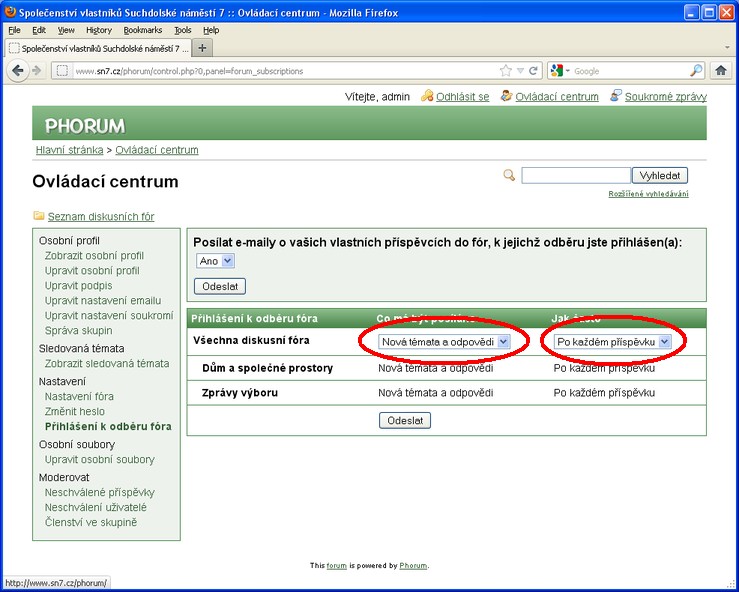
Task: Click the Vyhledat search button
Action: pos(660,175)
